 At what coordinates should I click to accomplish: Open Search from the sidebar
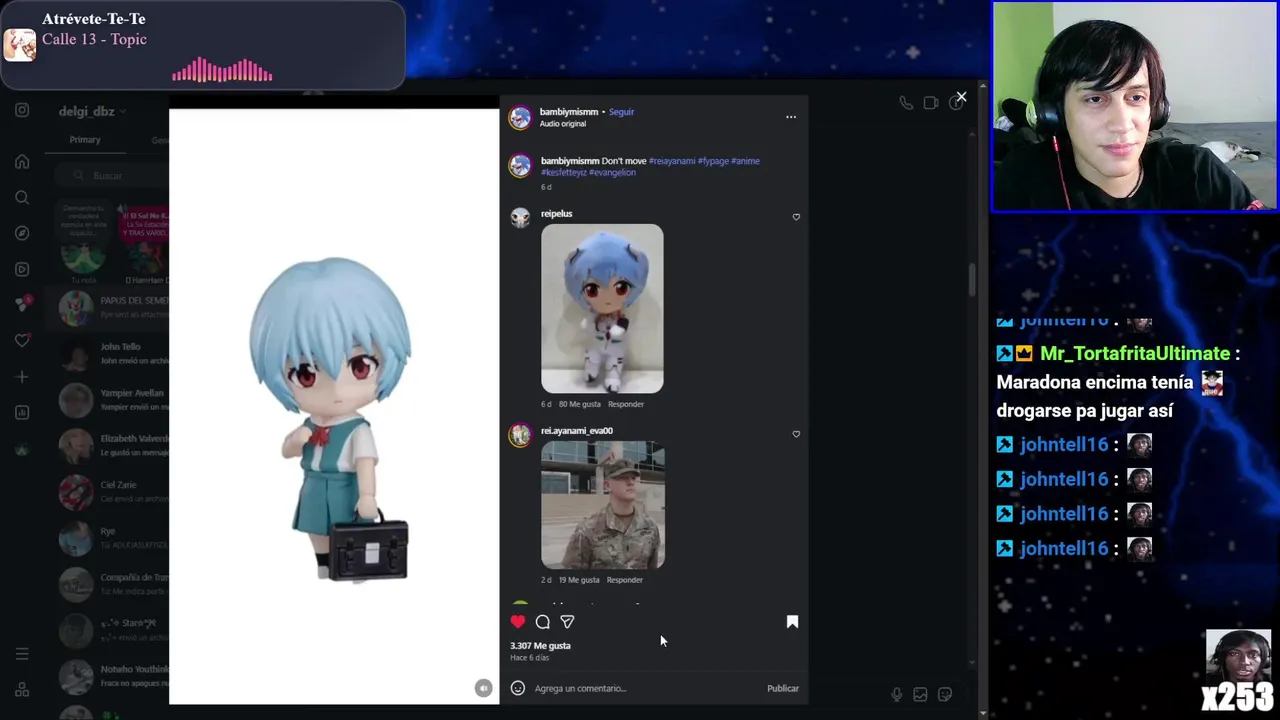pyautogui.click(x=22, y=197)
